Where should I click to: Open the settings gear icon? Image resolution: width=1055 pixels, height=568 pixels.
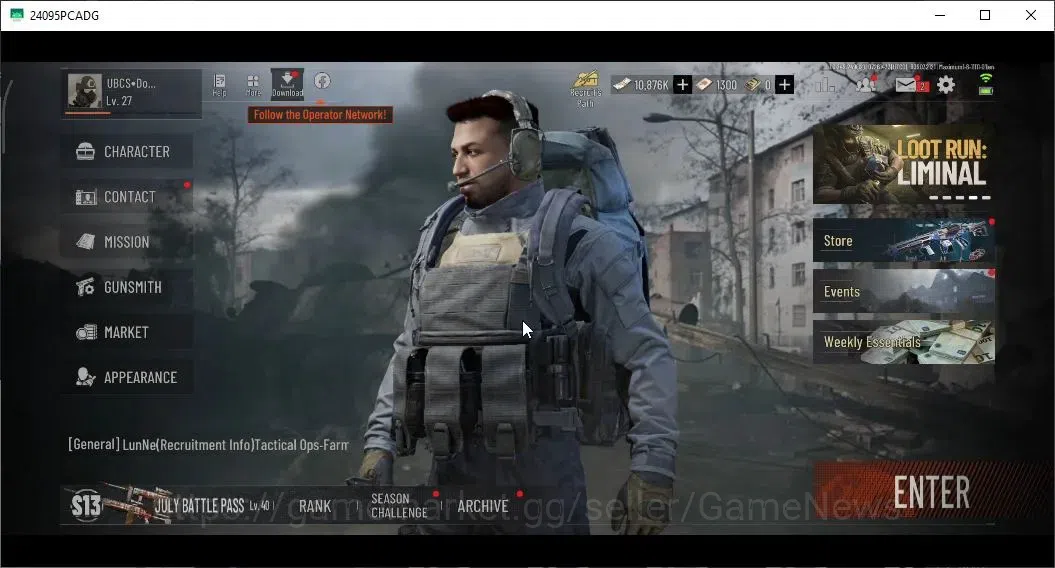(946, 85)
